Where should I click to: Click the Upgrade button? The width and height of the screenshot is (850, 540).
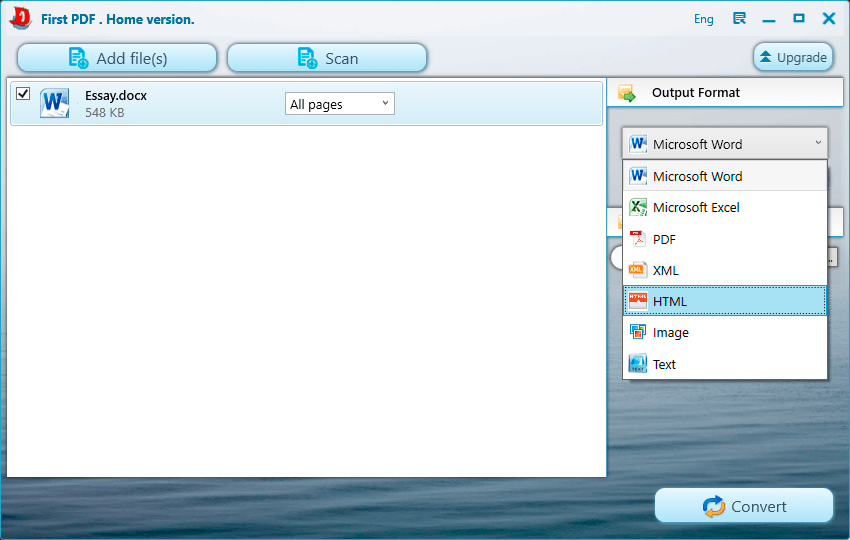793,57
